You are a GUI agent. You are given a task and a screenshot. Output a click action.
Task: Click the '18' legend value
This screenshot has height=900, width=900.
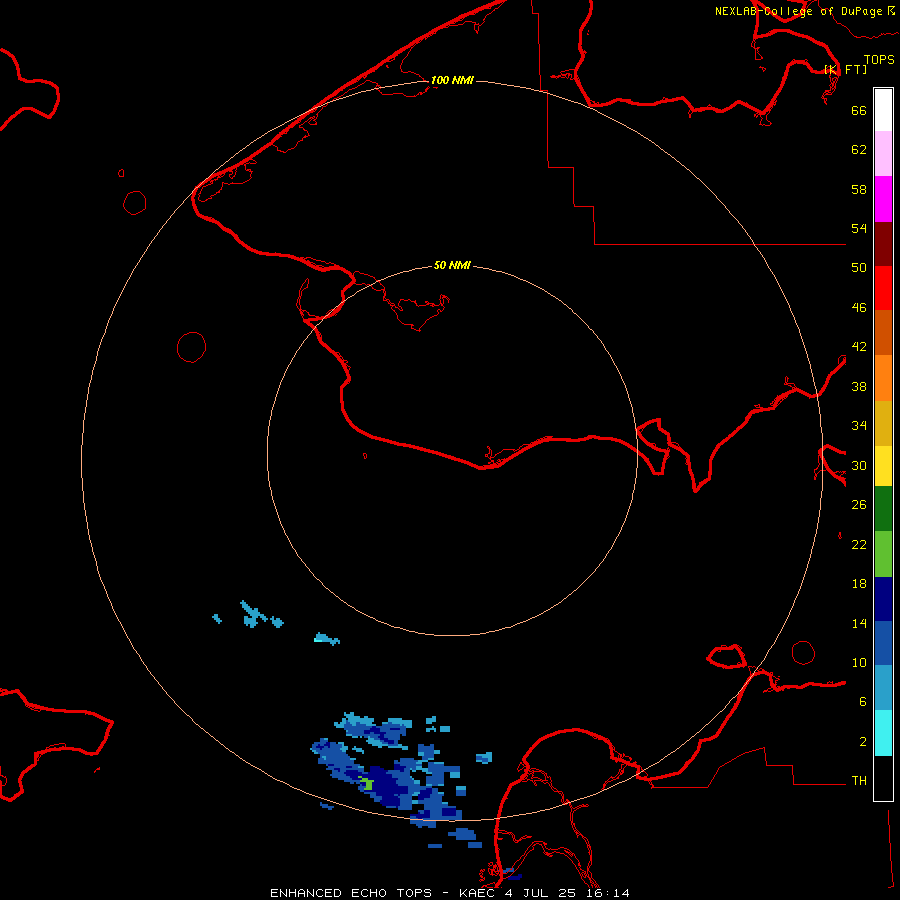coord(859,584)
